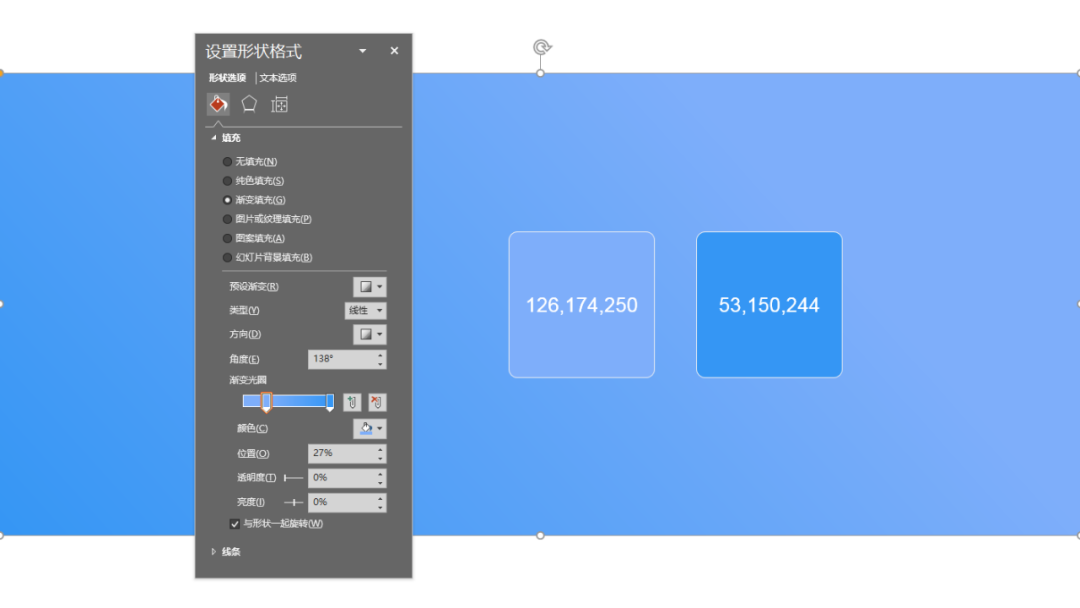Screen dimensions: 1080x608
Task: Increase the 角度 angle with up spinner
Action: [x=380, y=355]
